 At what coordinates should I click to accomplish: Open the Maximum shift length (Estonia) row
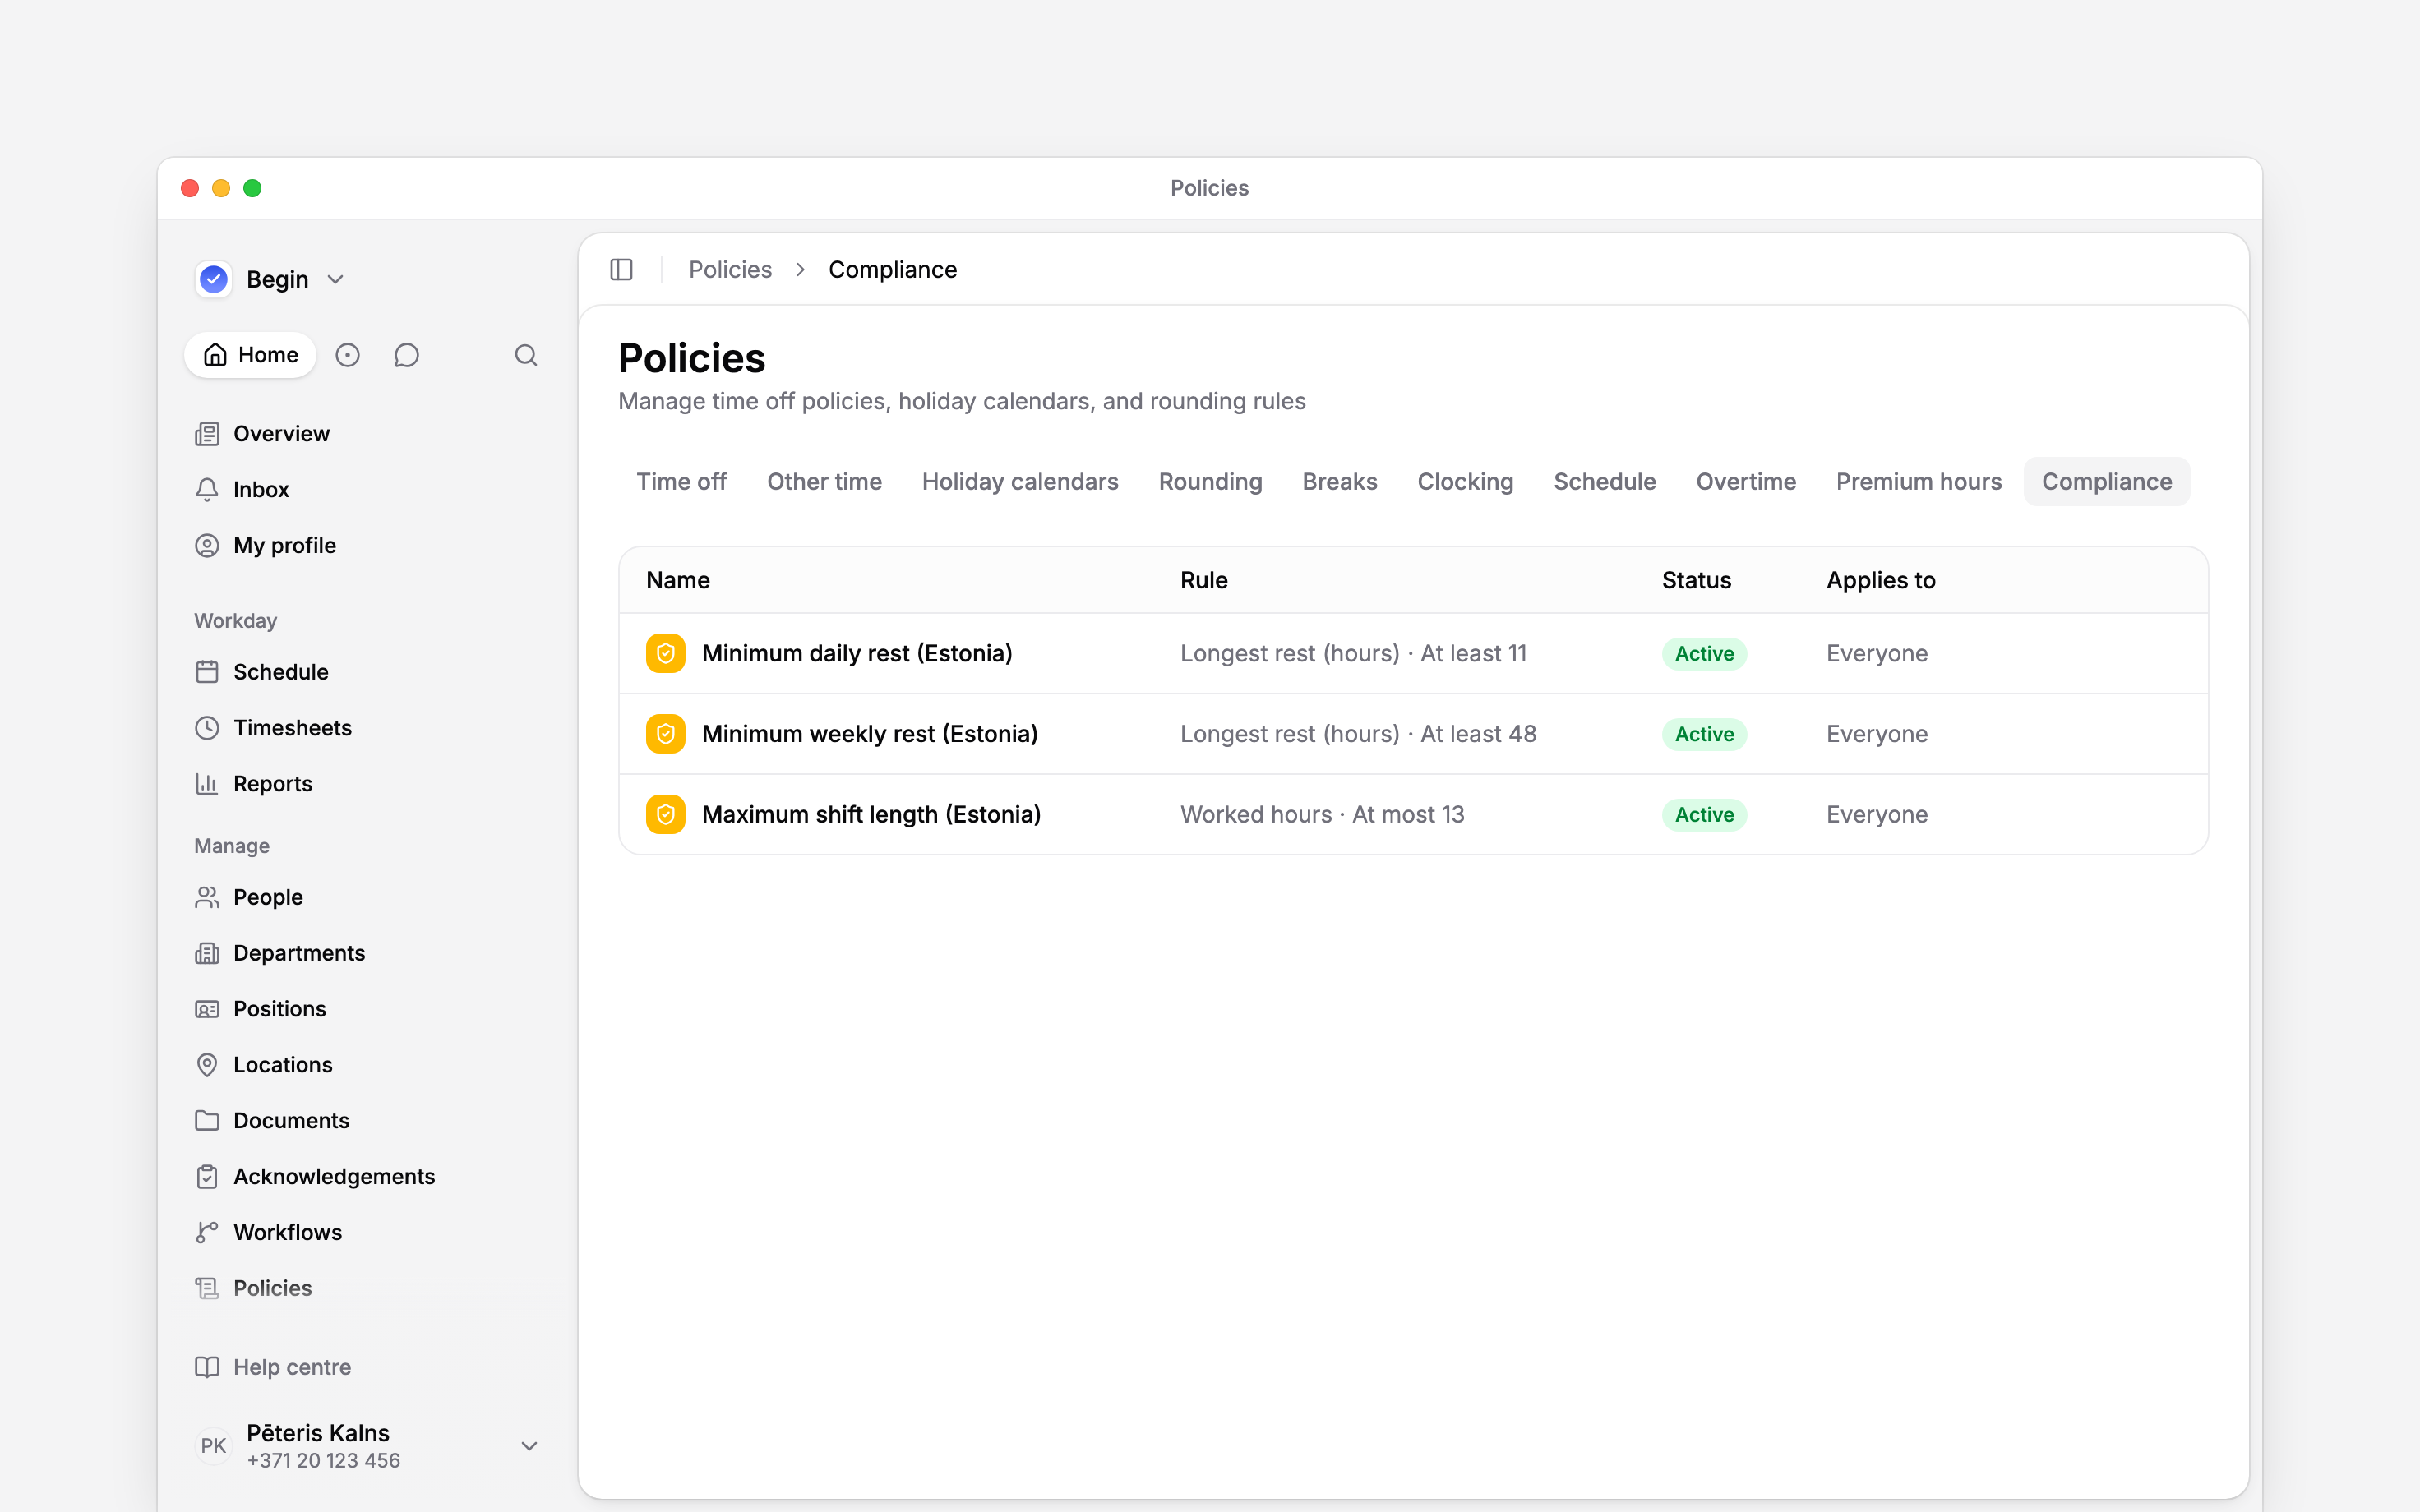click(1413, 815)
